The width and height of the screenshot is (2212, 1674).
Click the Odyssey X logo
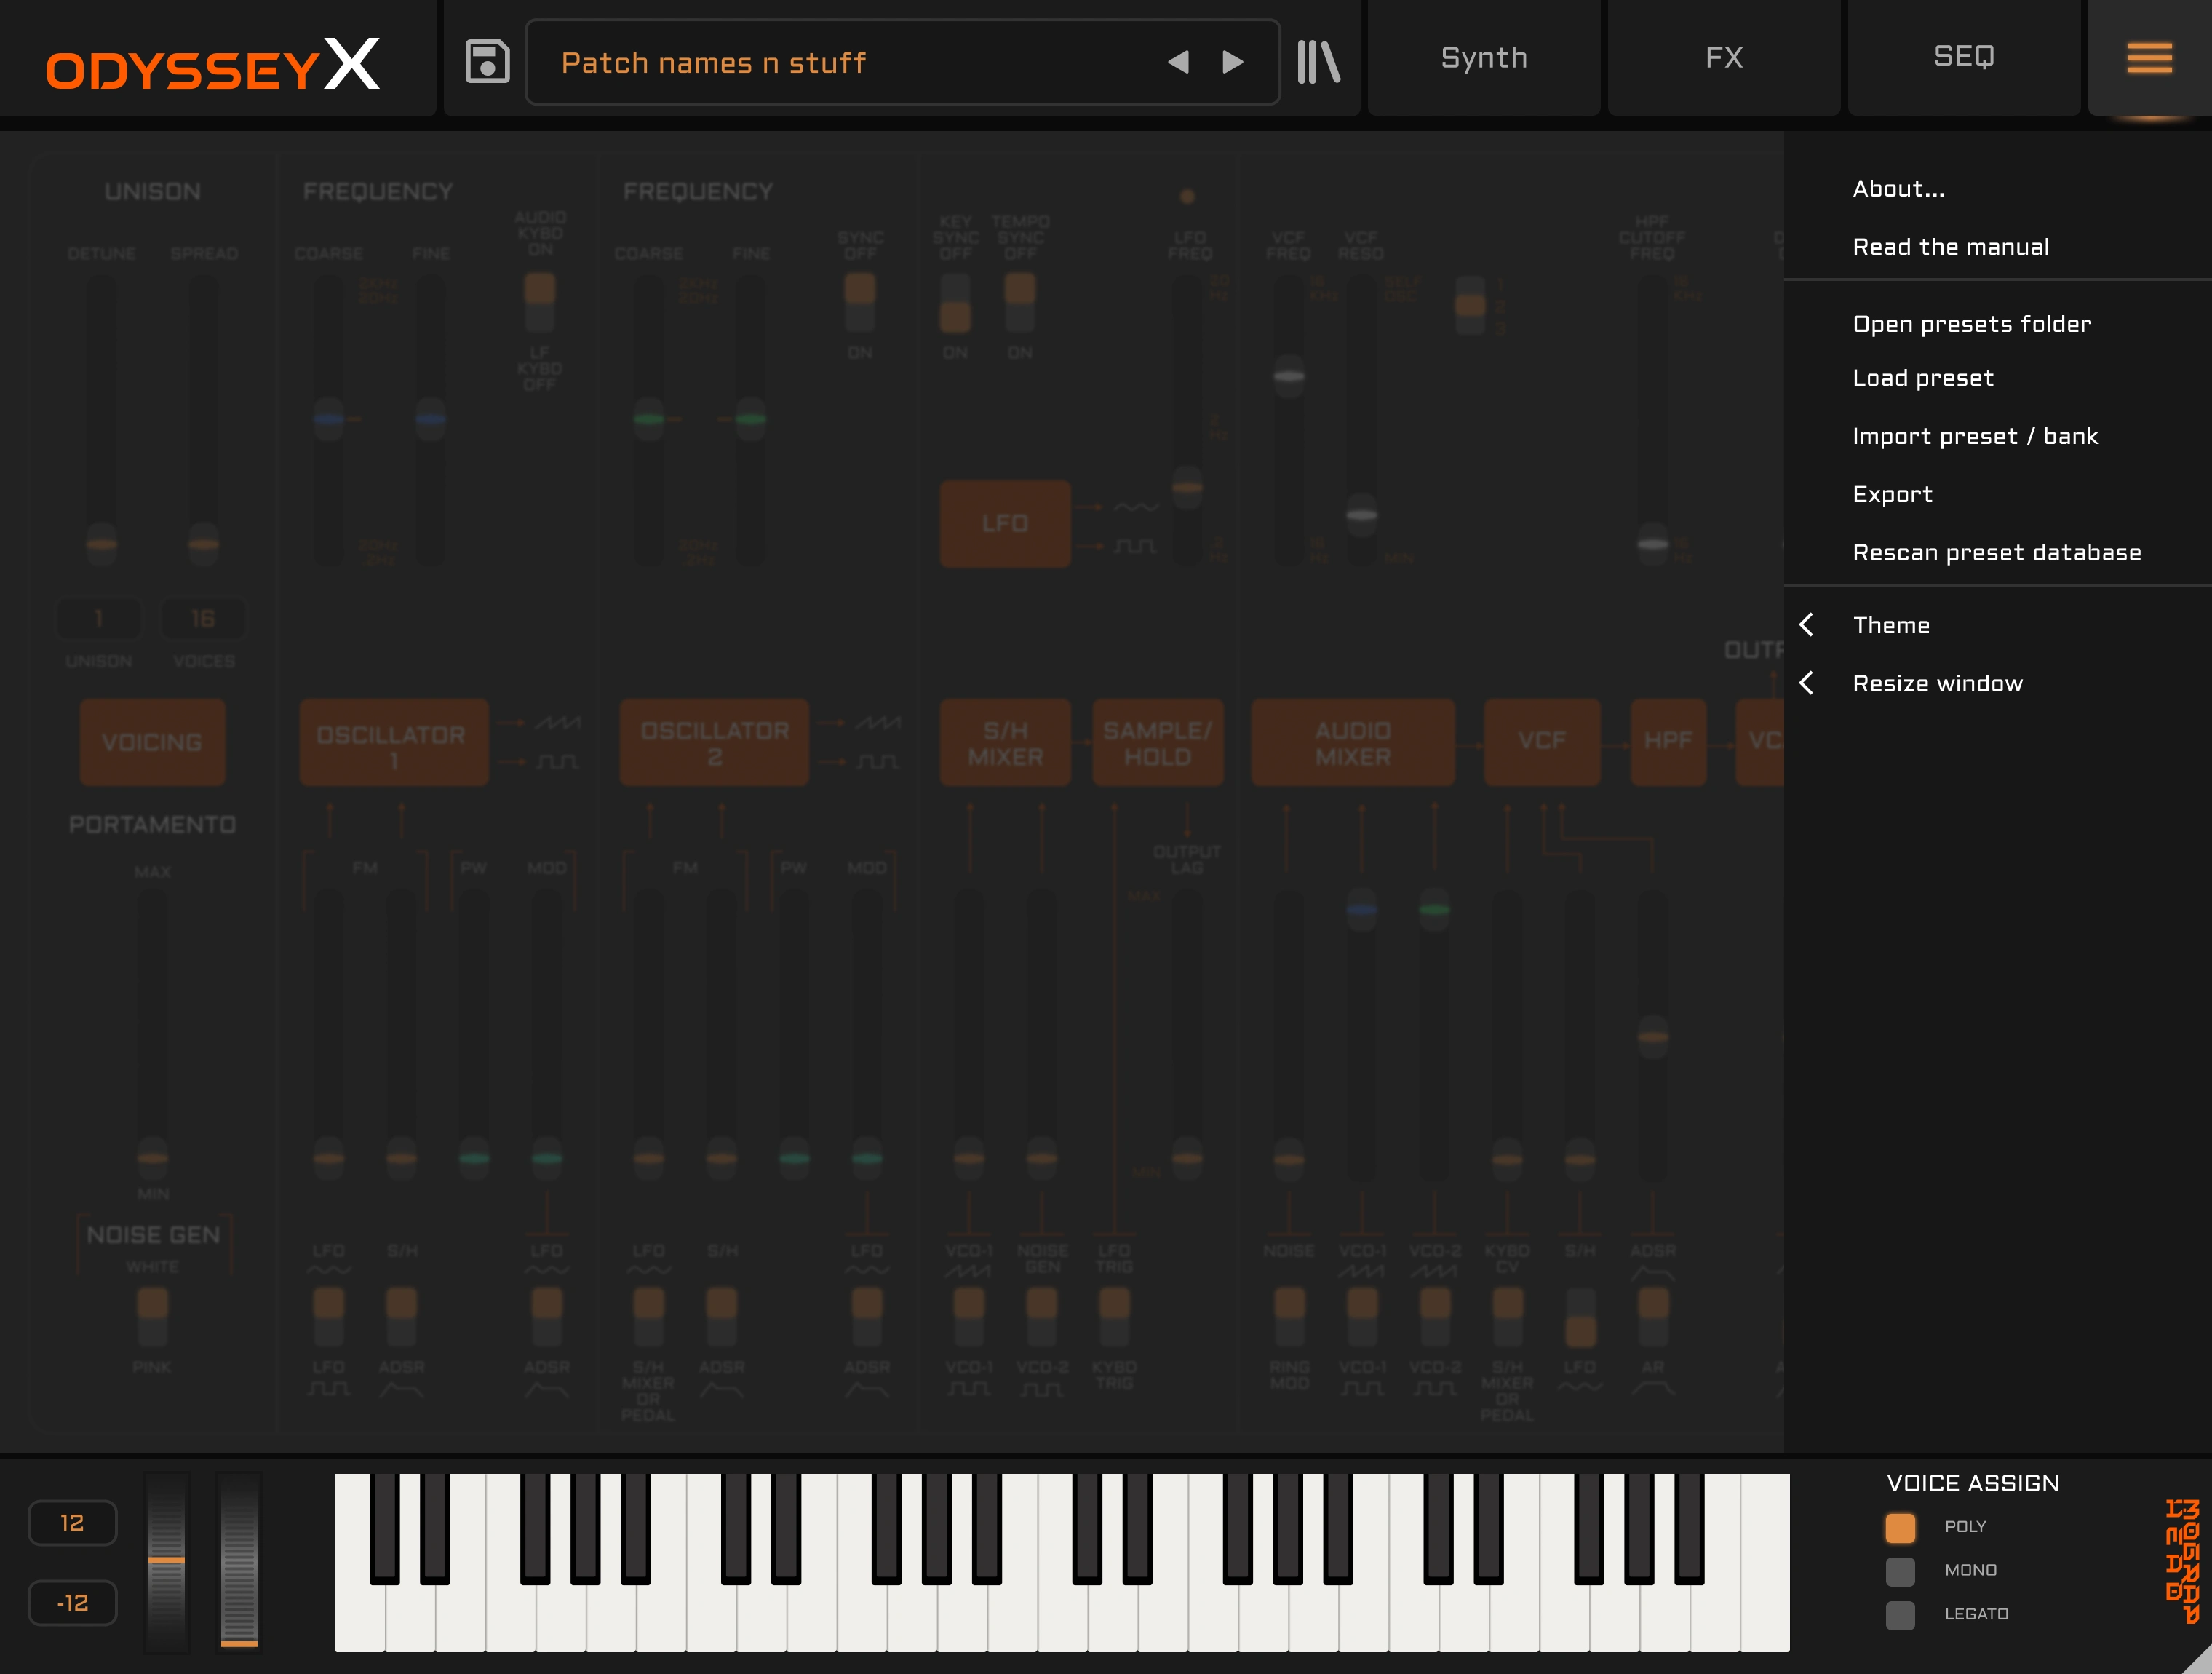213,64
